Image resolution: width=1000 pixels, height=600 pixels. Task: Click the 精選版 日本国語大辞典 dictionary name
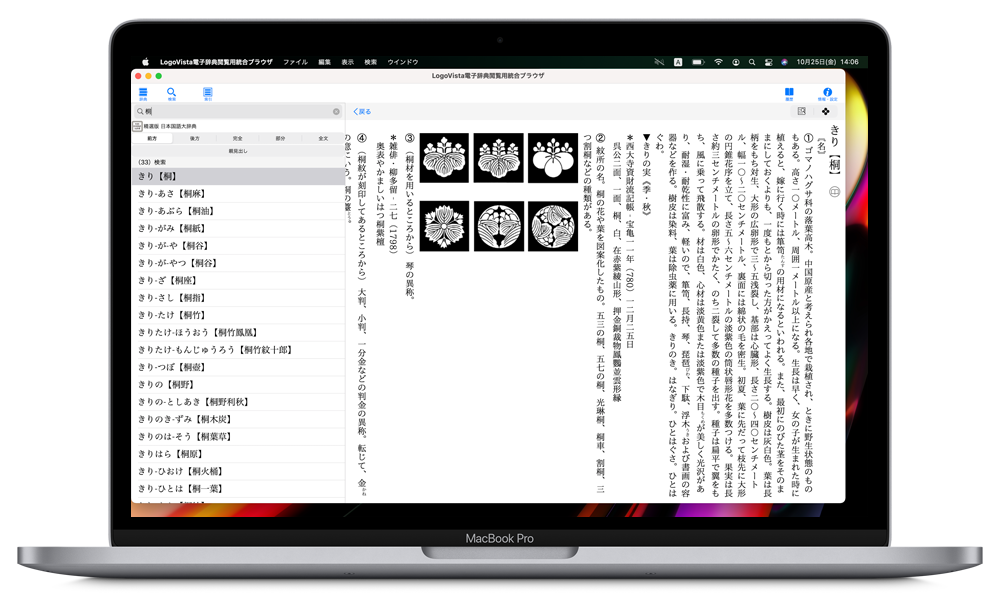point(170,126)
